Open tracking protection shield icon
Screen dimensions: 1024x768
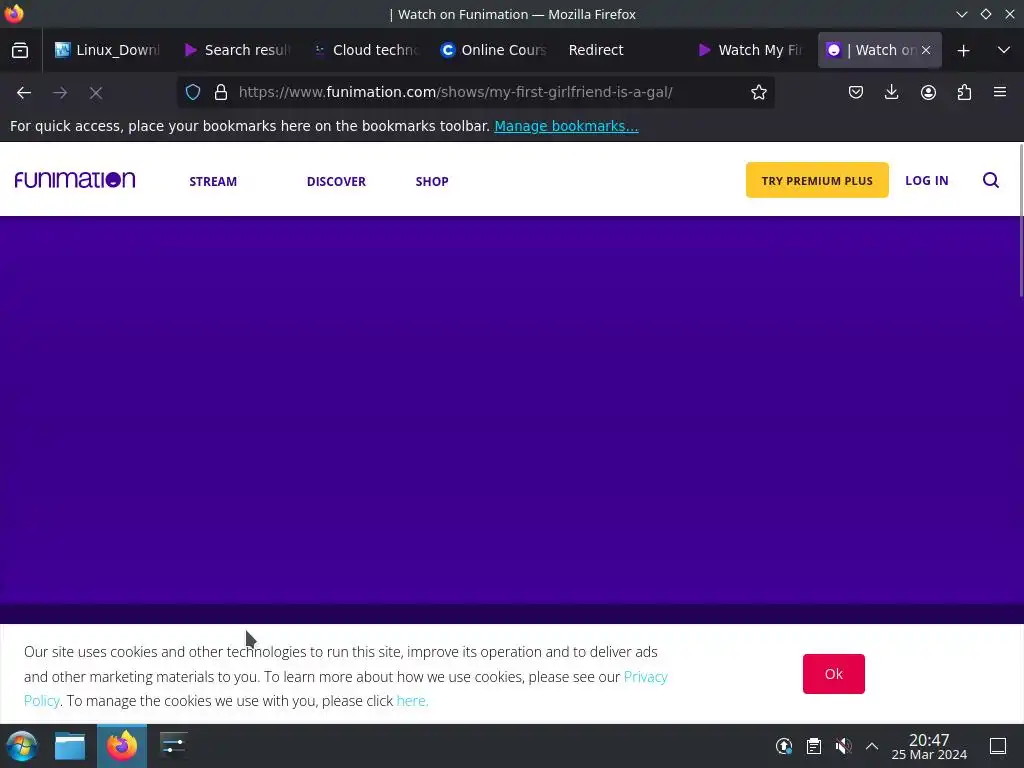coord(193,92)
